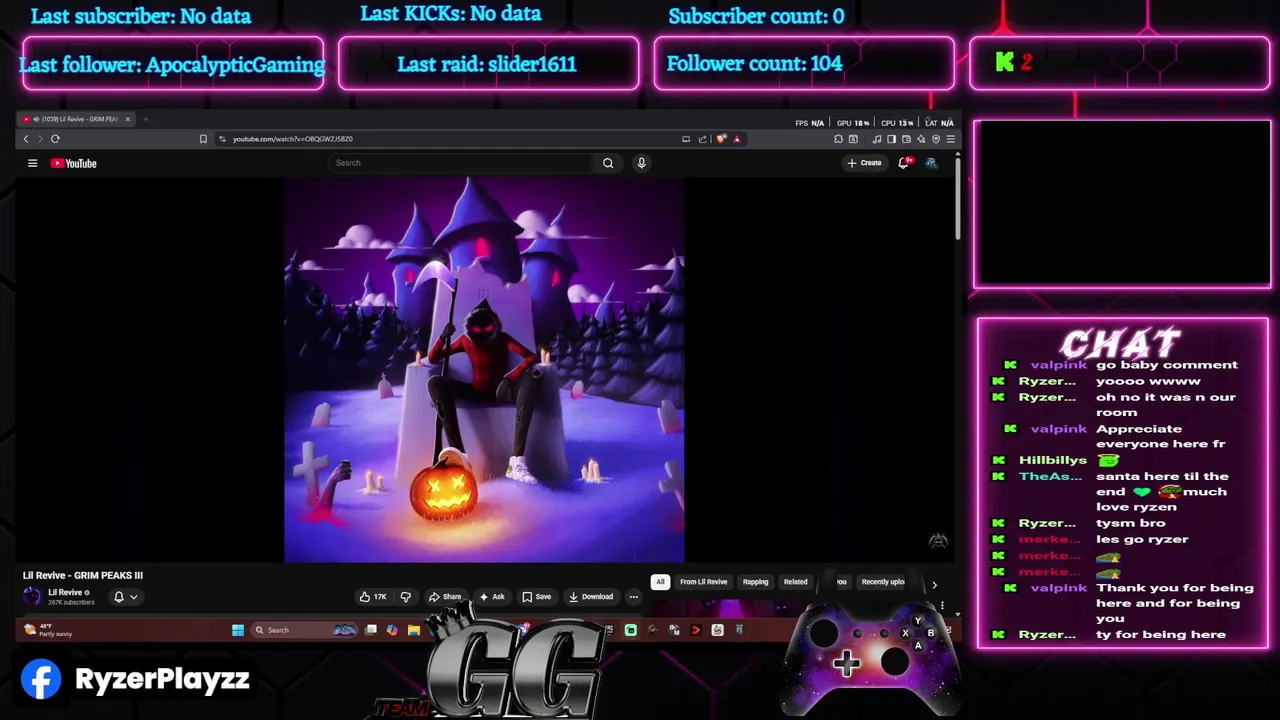1280x720 pixels.
Task: Reload the YouTube page
Action: 55,139
